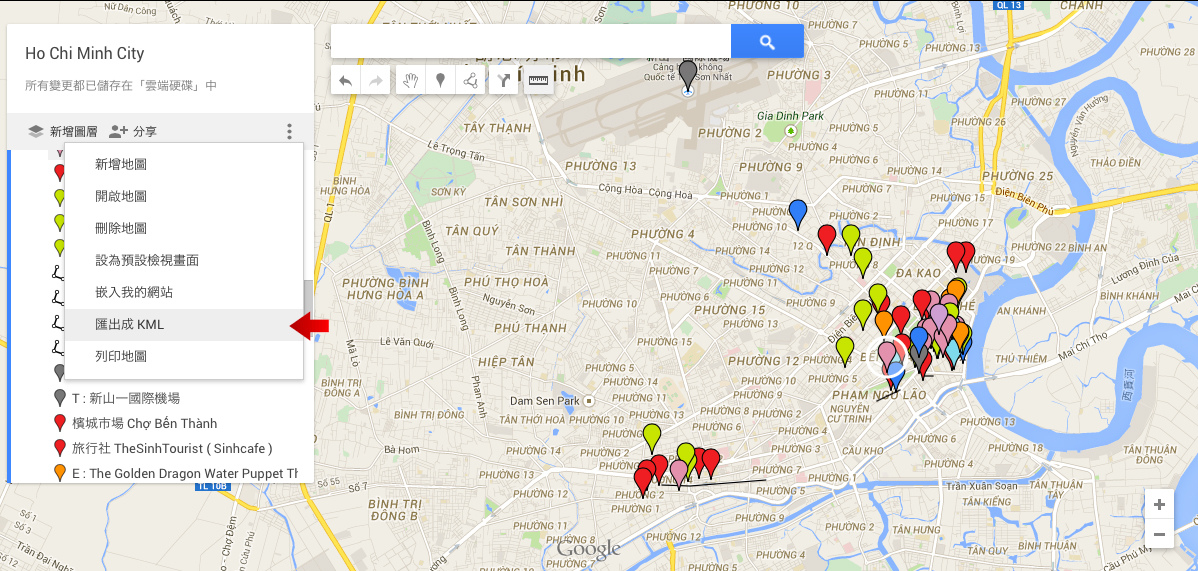This screenshot has height=571, width=1198.
Task: Click 新增圖層 add layer button
Action: coord(63,131)
